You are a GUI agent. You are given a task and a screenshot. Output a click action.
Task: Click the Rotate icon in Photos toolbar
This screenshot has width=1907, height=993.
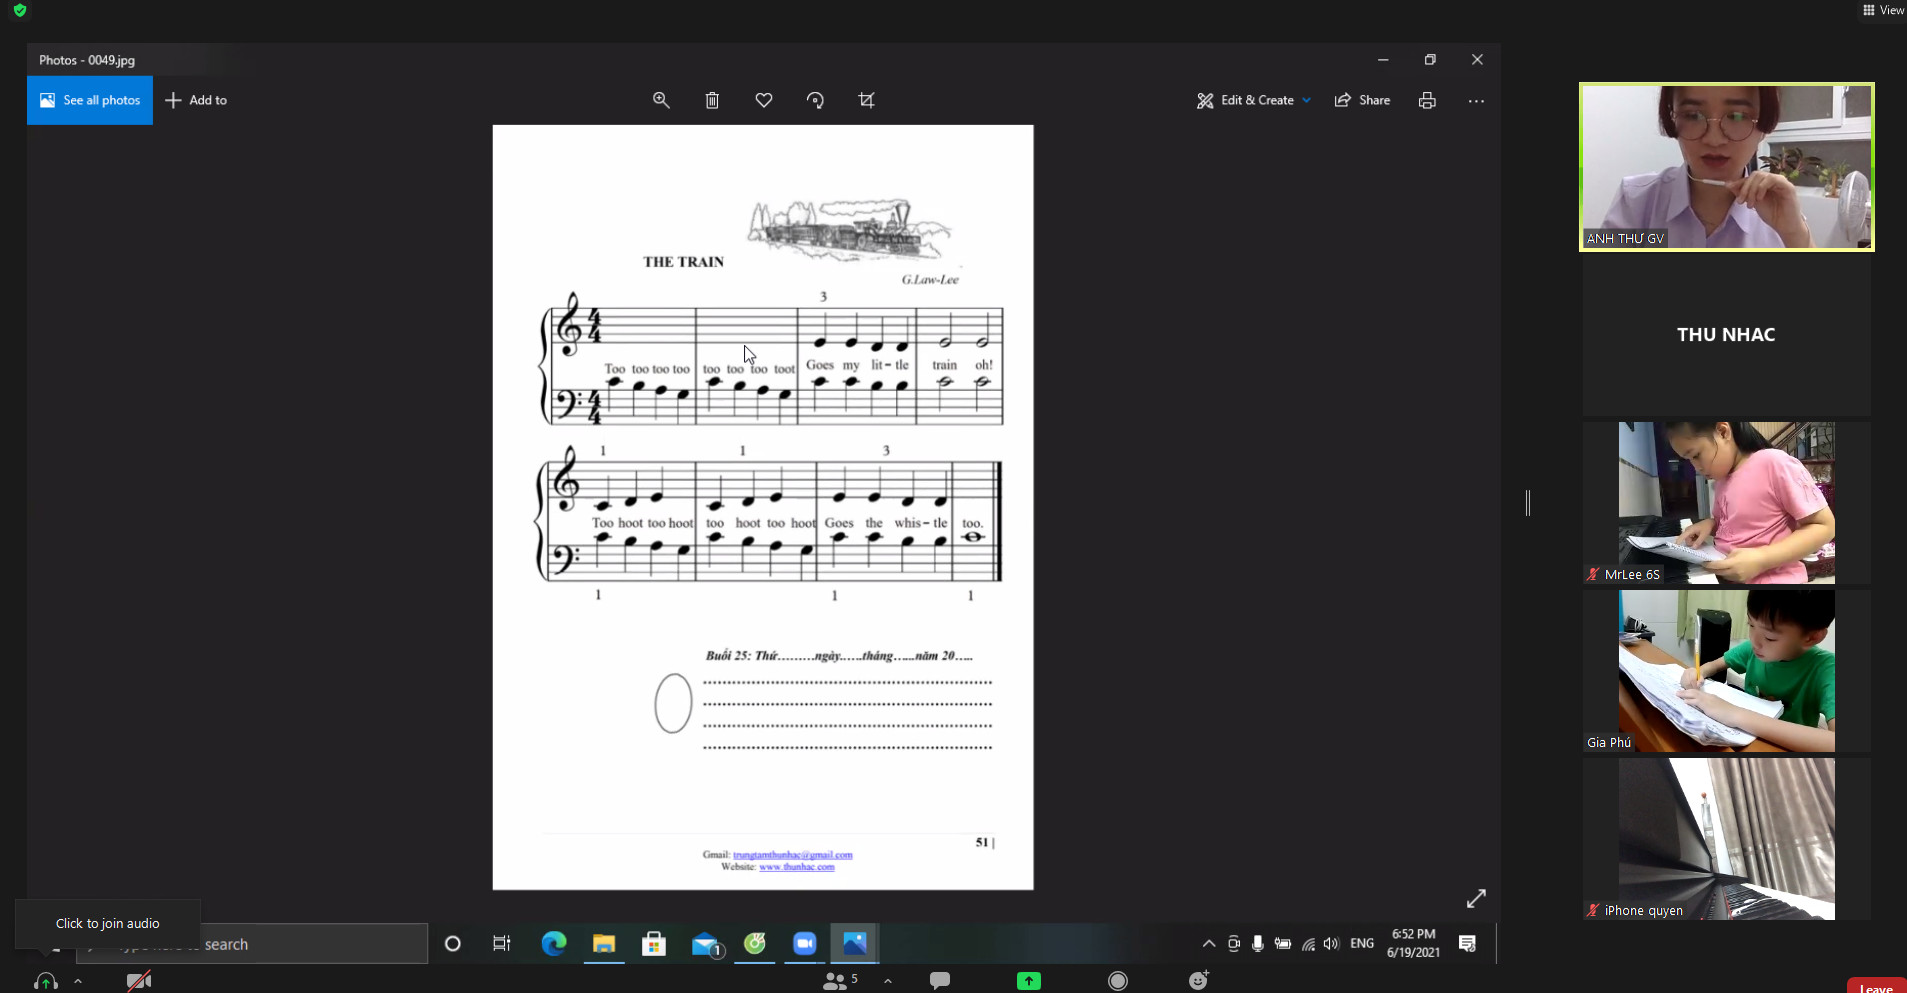[x=815, y=100]
